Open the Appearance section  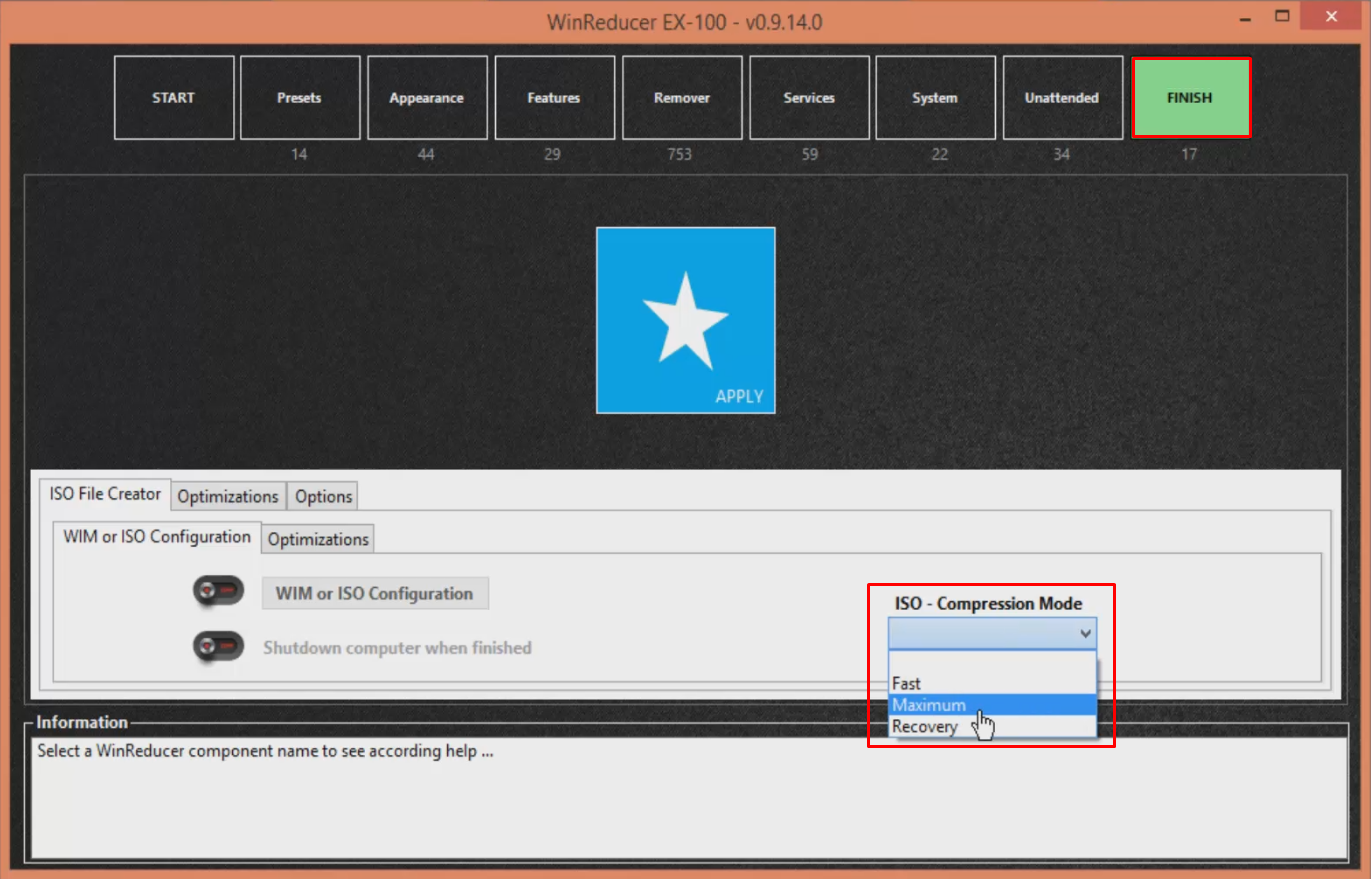tap(427, 98)
